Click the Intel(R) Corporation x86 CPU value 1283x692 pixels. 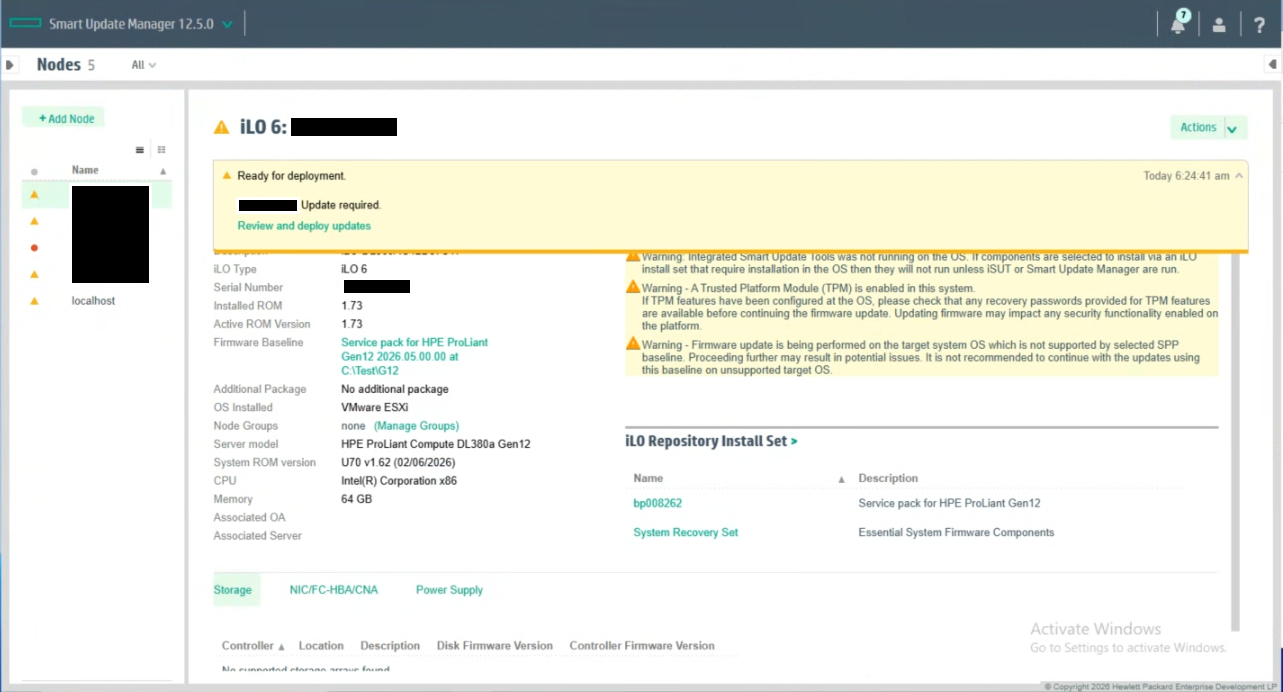coord(399,481)
